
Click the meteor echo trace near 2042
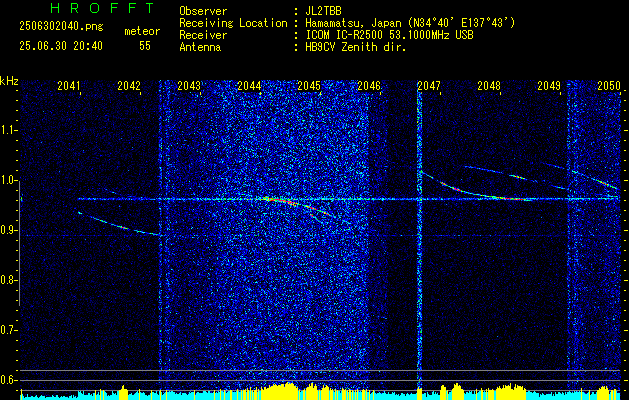[120, 226]
